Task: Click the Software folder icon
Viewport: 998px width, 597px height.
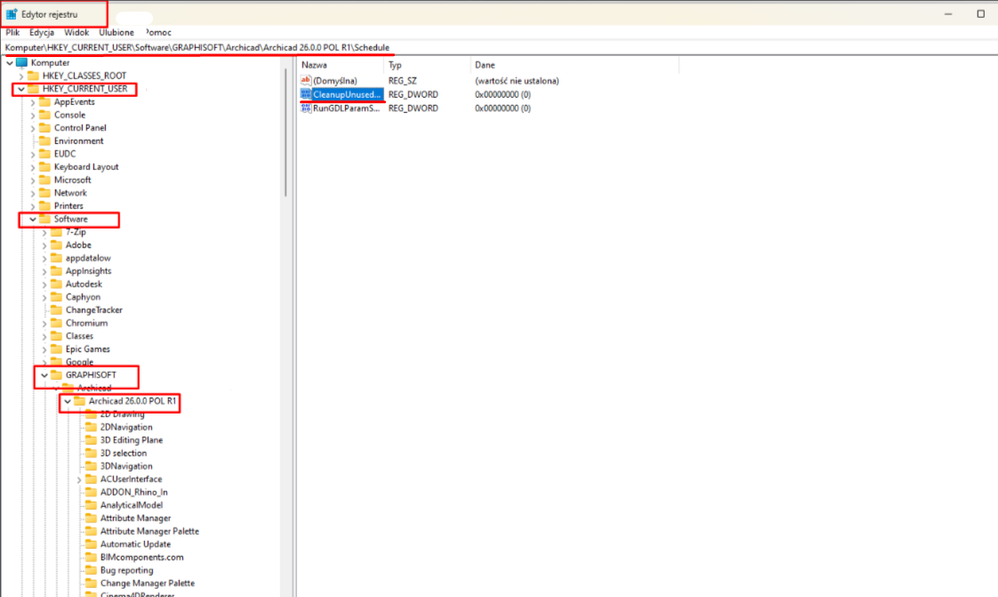Action: point(45,219)
